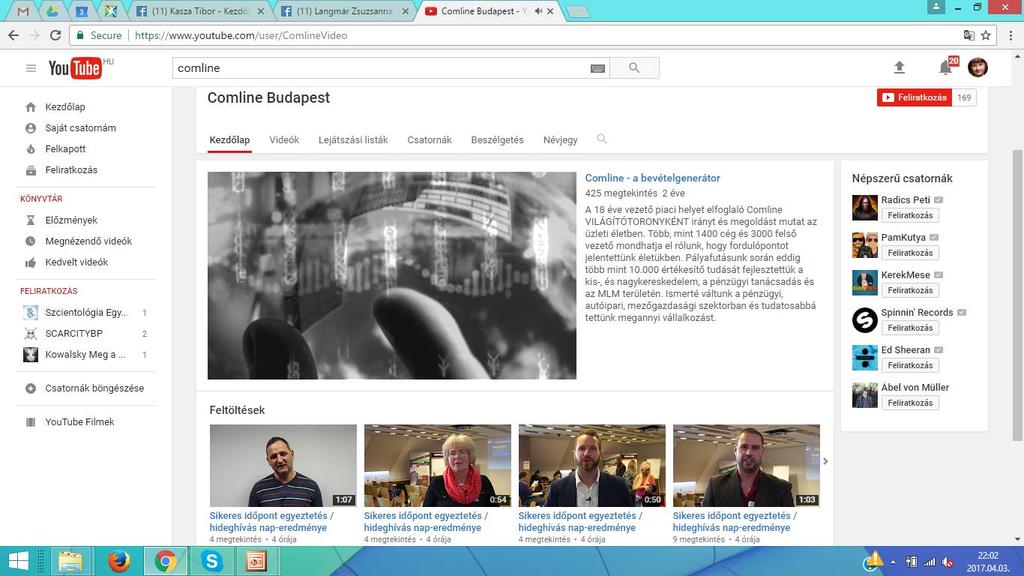
Task: Open File Explorer from the taskbar
Action: point(71,561)
